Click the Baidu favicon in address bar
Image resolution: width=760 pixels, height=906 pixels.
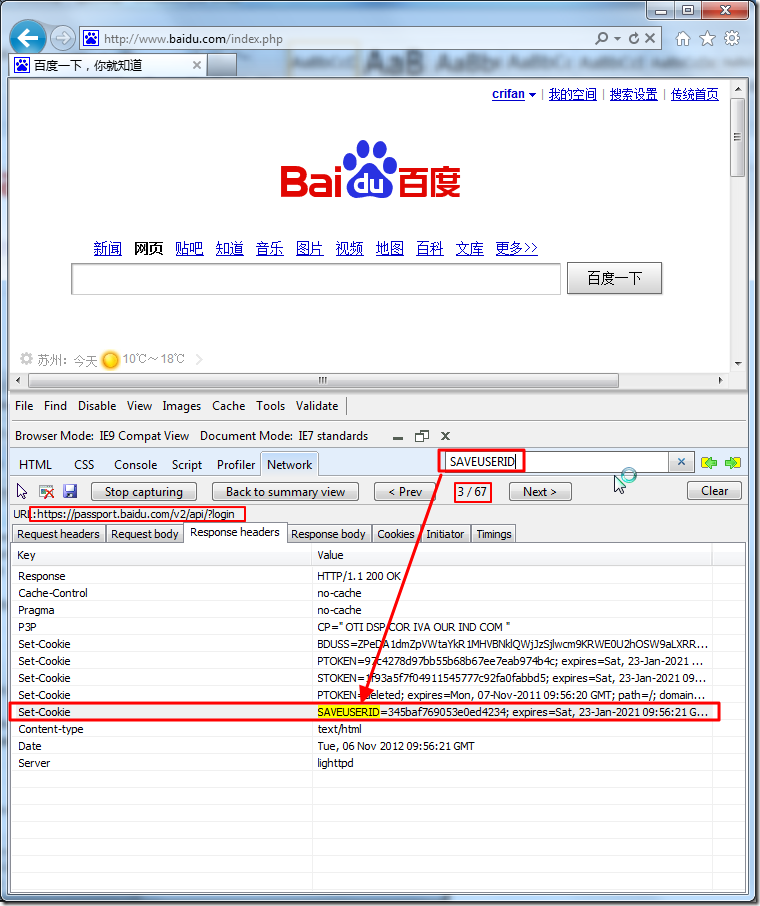tap(91, 39)
